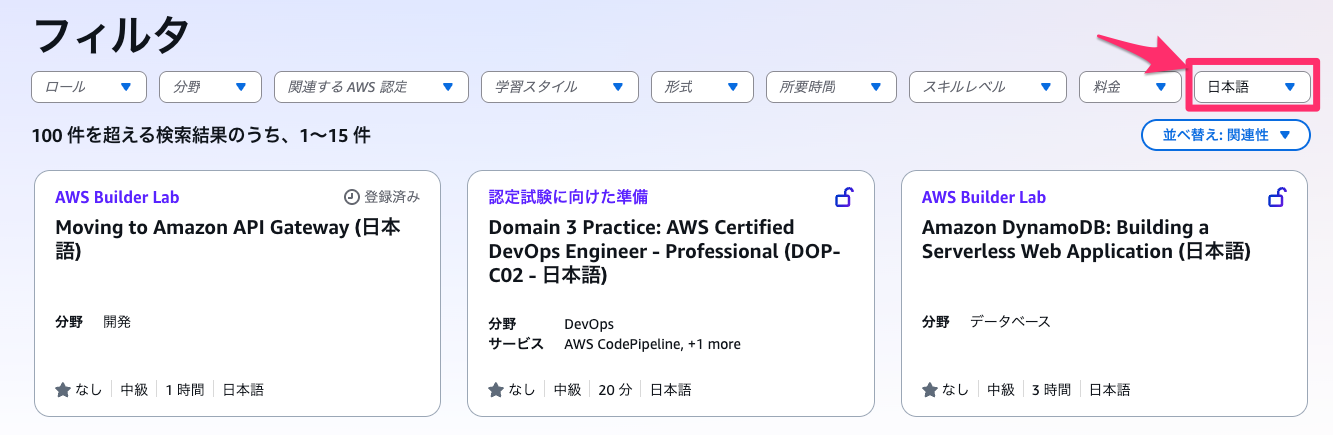This screenshot has height=435, width=1333.
Task: Expand the スキルレベル filter dropdown
Action: [x=988, y=87]
